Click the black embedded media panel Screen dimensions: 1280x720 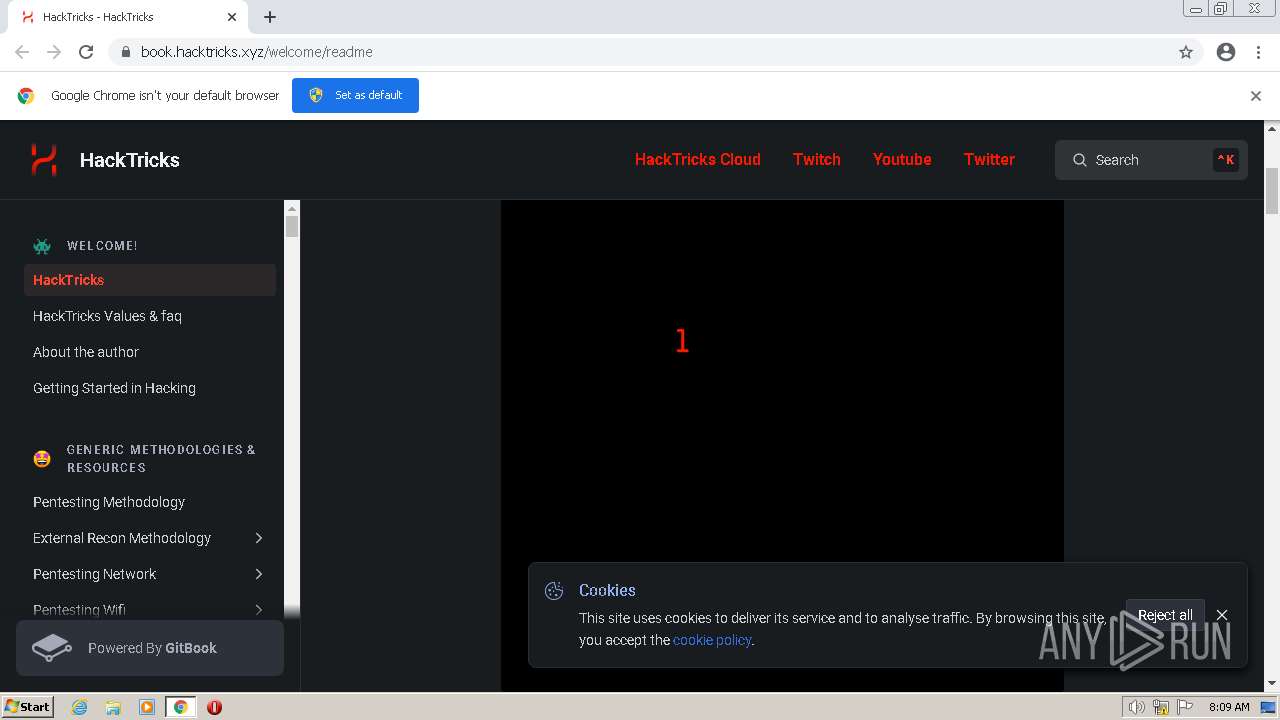782,445
